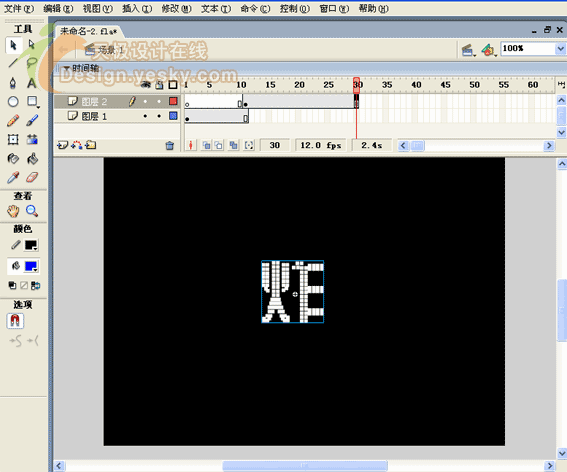567x472 pixels.
Task: Click frame 30 playhead marker
Action: click(x=357, y=85)
